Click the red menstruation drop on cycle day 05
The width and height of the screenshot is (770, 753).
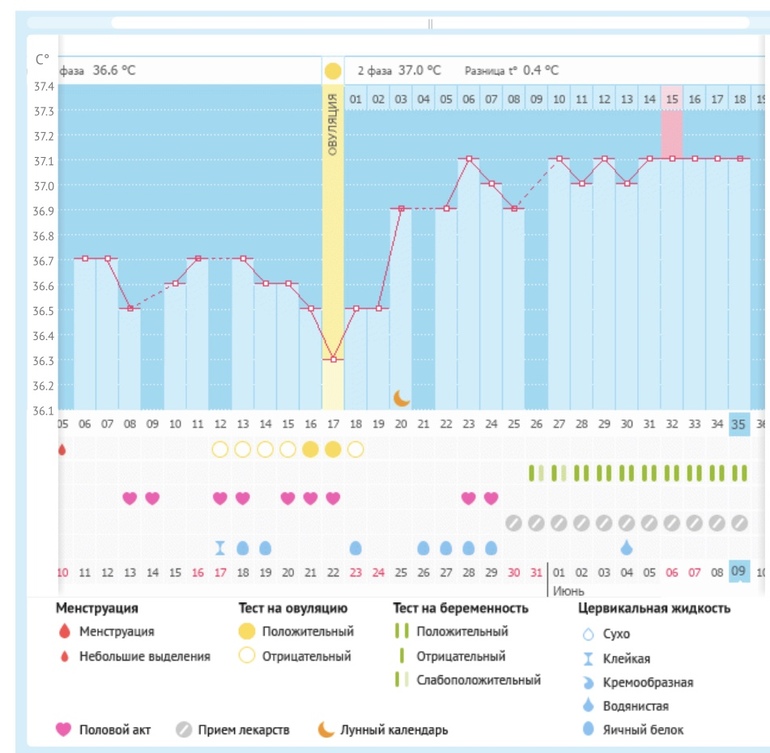click(x=62, y=449)
